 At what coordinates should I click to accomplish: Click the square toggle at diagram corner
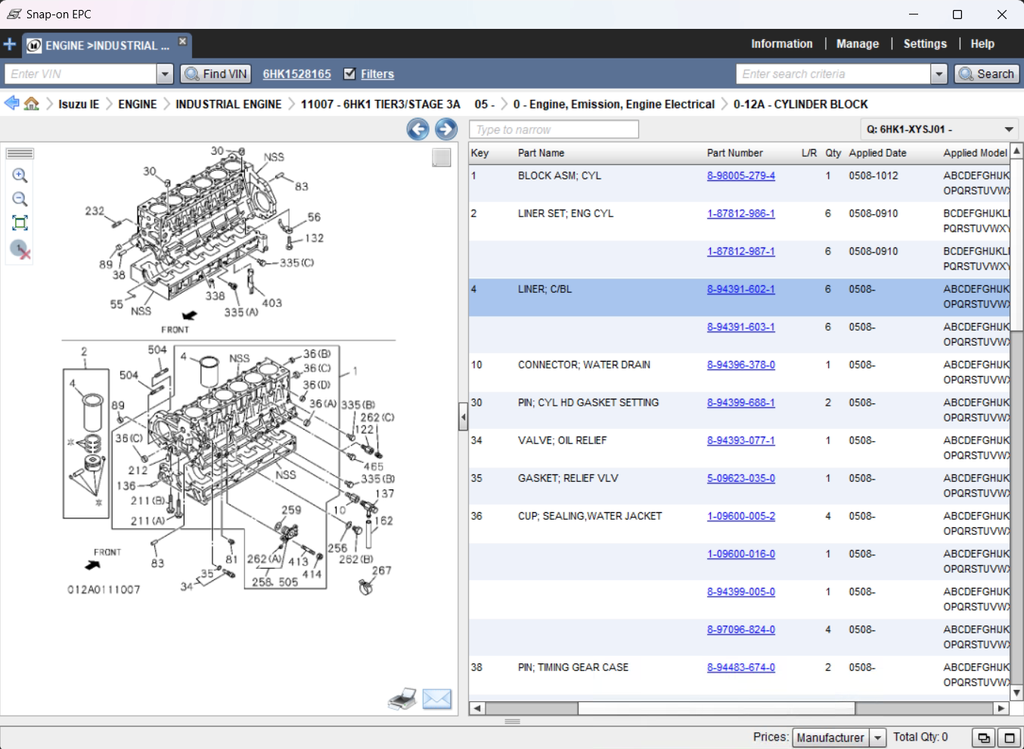click(441, 157)
